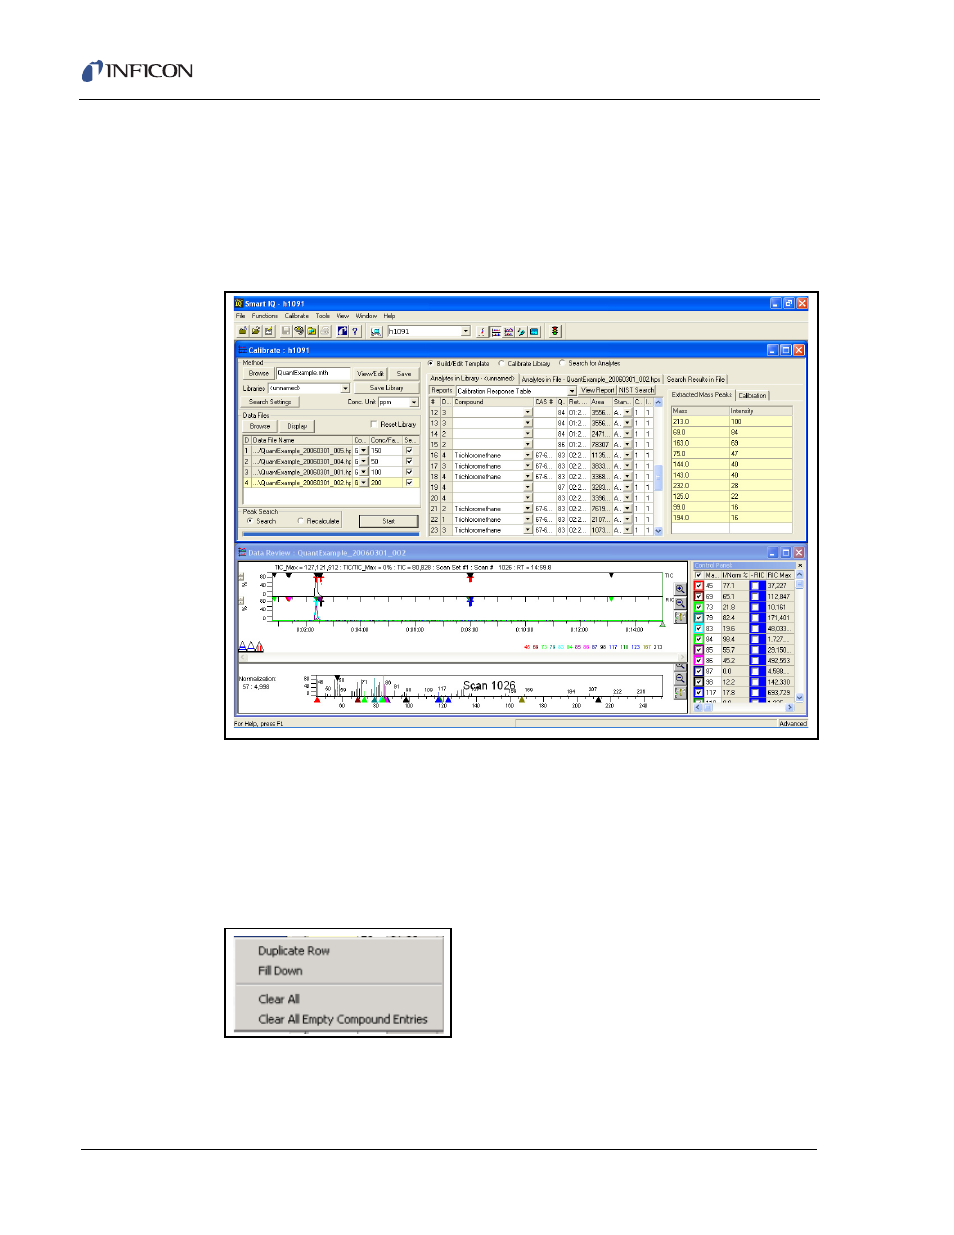Click the View Report button
The width and height of the screenshot is (954, 1235).
pyautogui.click(x=597, y=391)
